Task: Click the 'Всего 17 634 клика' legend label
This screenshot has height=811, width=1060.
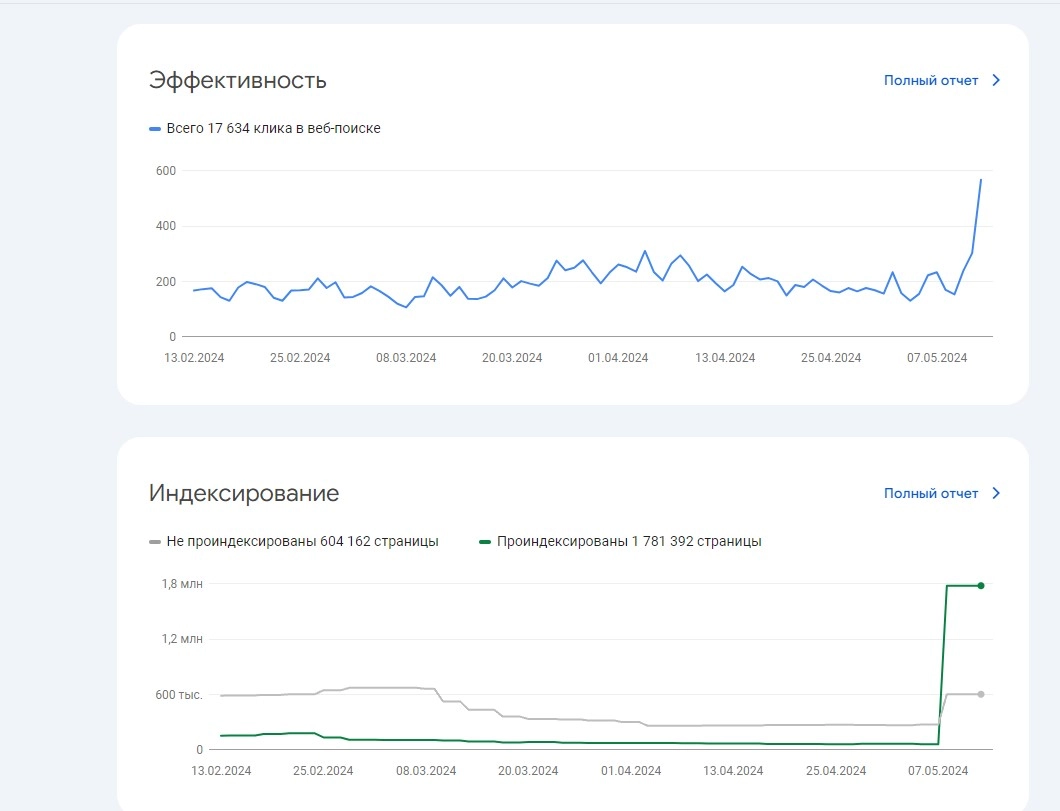Action: 273,128
